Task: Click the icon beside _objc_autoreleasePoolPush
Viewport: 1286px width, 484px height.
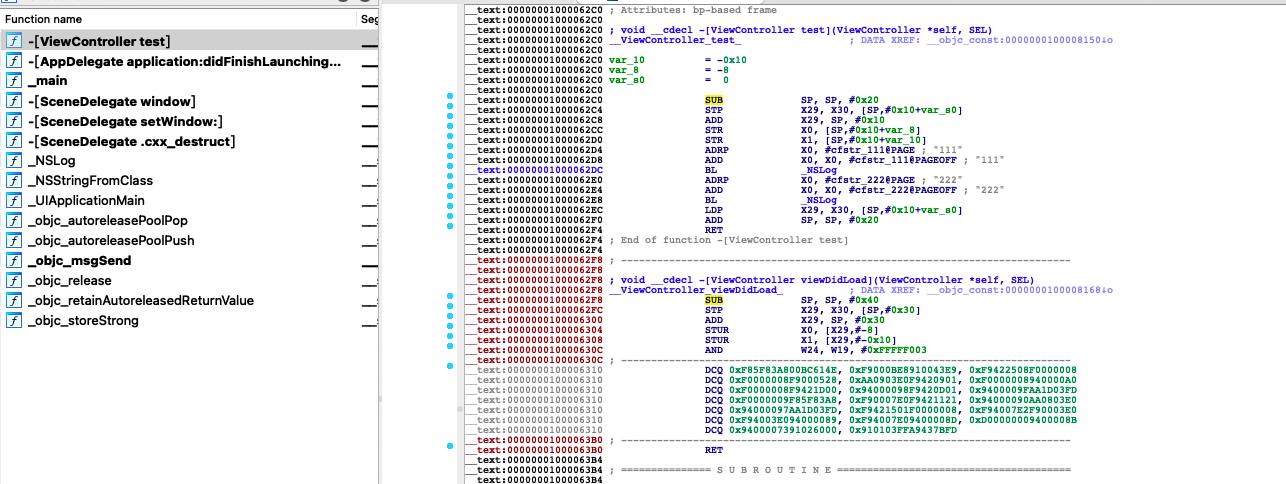Action: 14,241
